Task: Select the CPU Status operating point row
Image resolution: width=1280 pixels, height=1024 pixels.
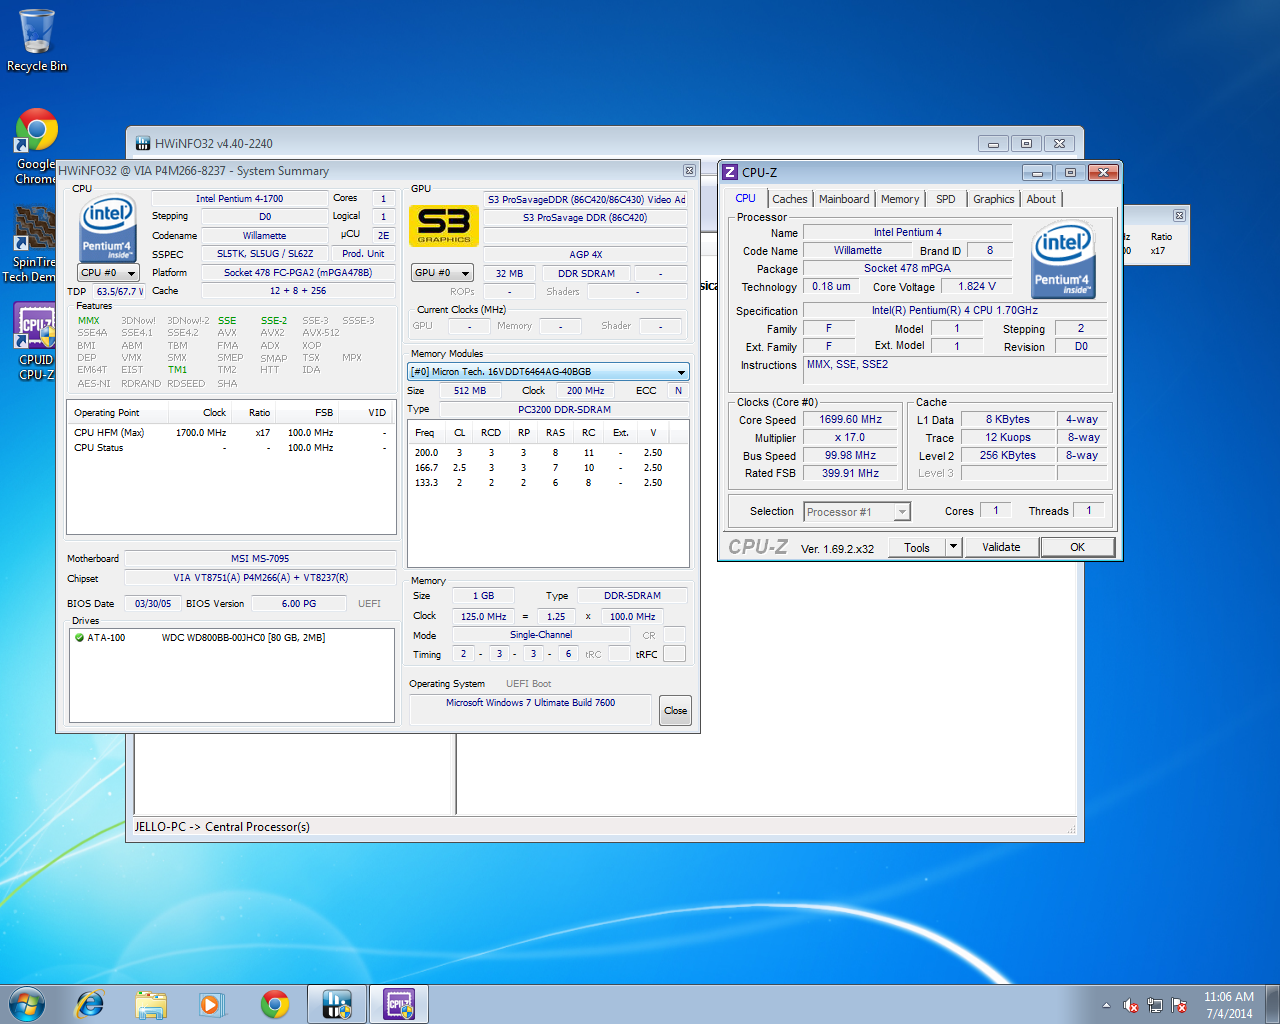Action: click(x=231, y=448)
